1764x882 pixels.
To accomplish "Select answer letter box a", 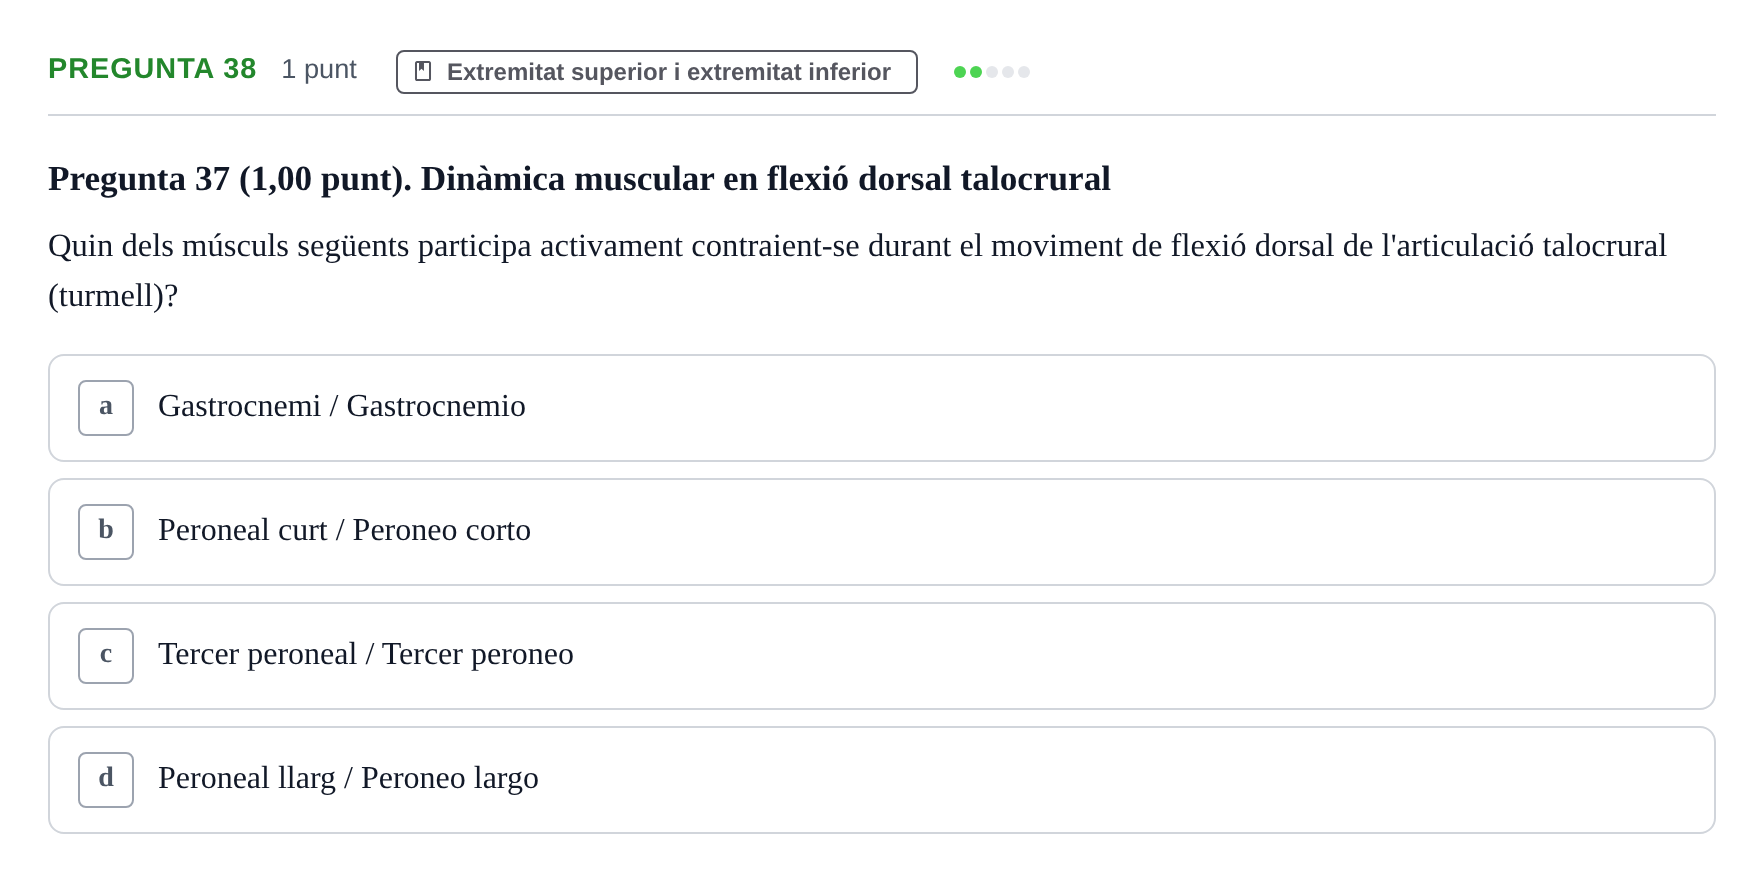I will [x=106, y=408].
